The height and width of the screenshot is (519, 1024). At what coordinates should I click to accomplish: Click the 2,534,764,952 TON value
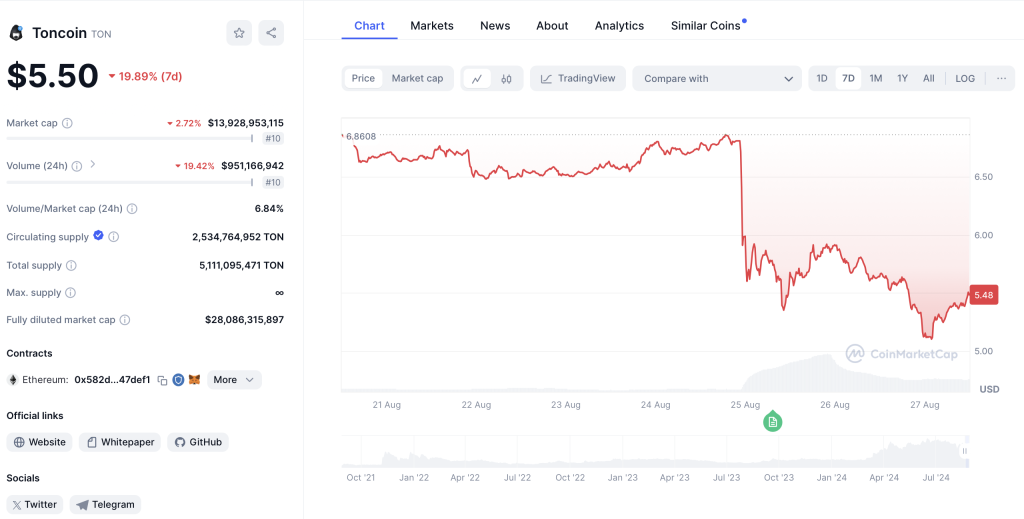tap(238, 237)
